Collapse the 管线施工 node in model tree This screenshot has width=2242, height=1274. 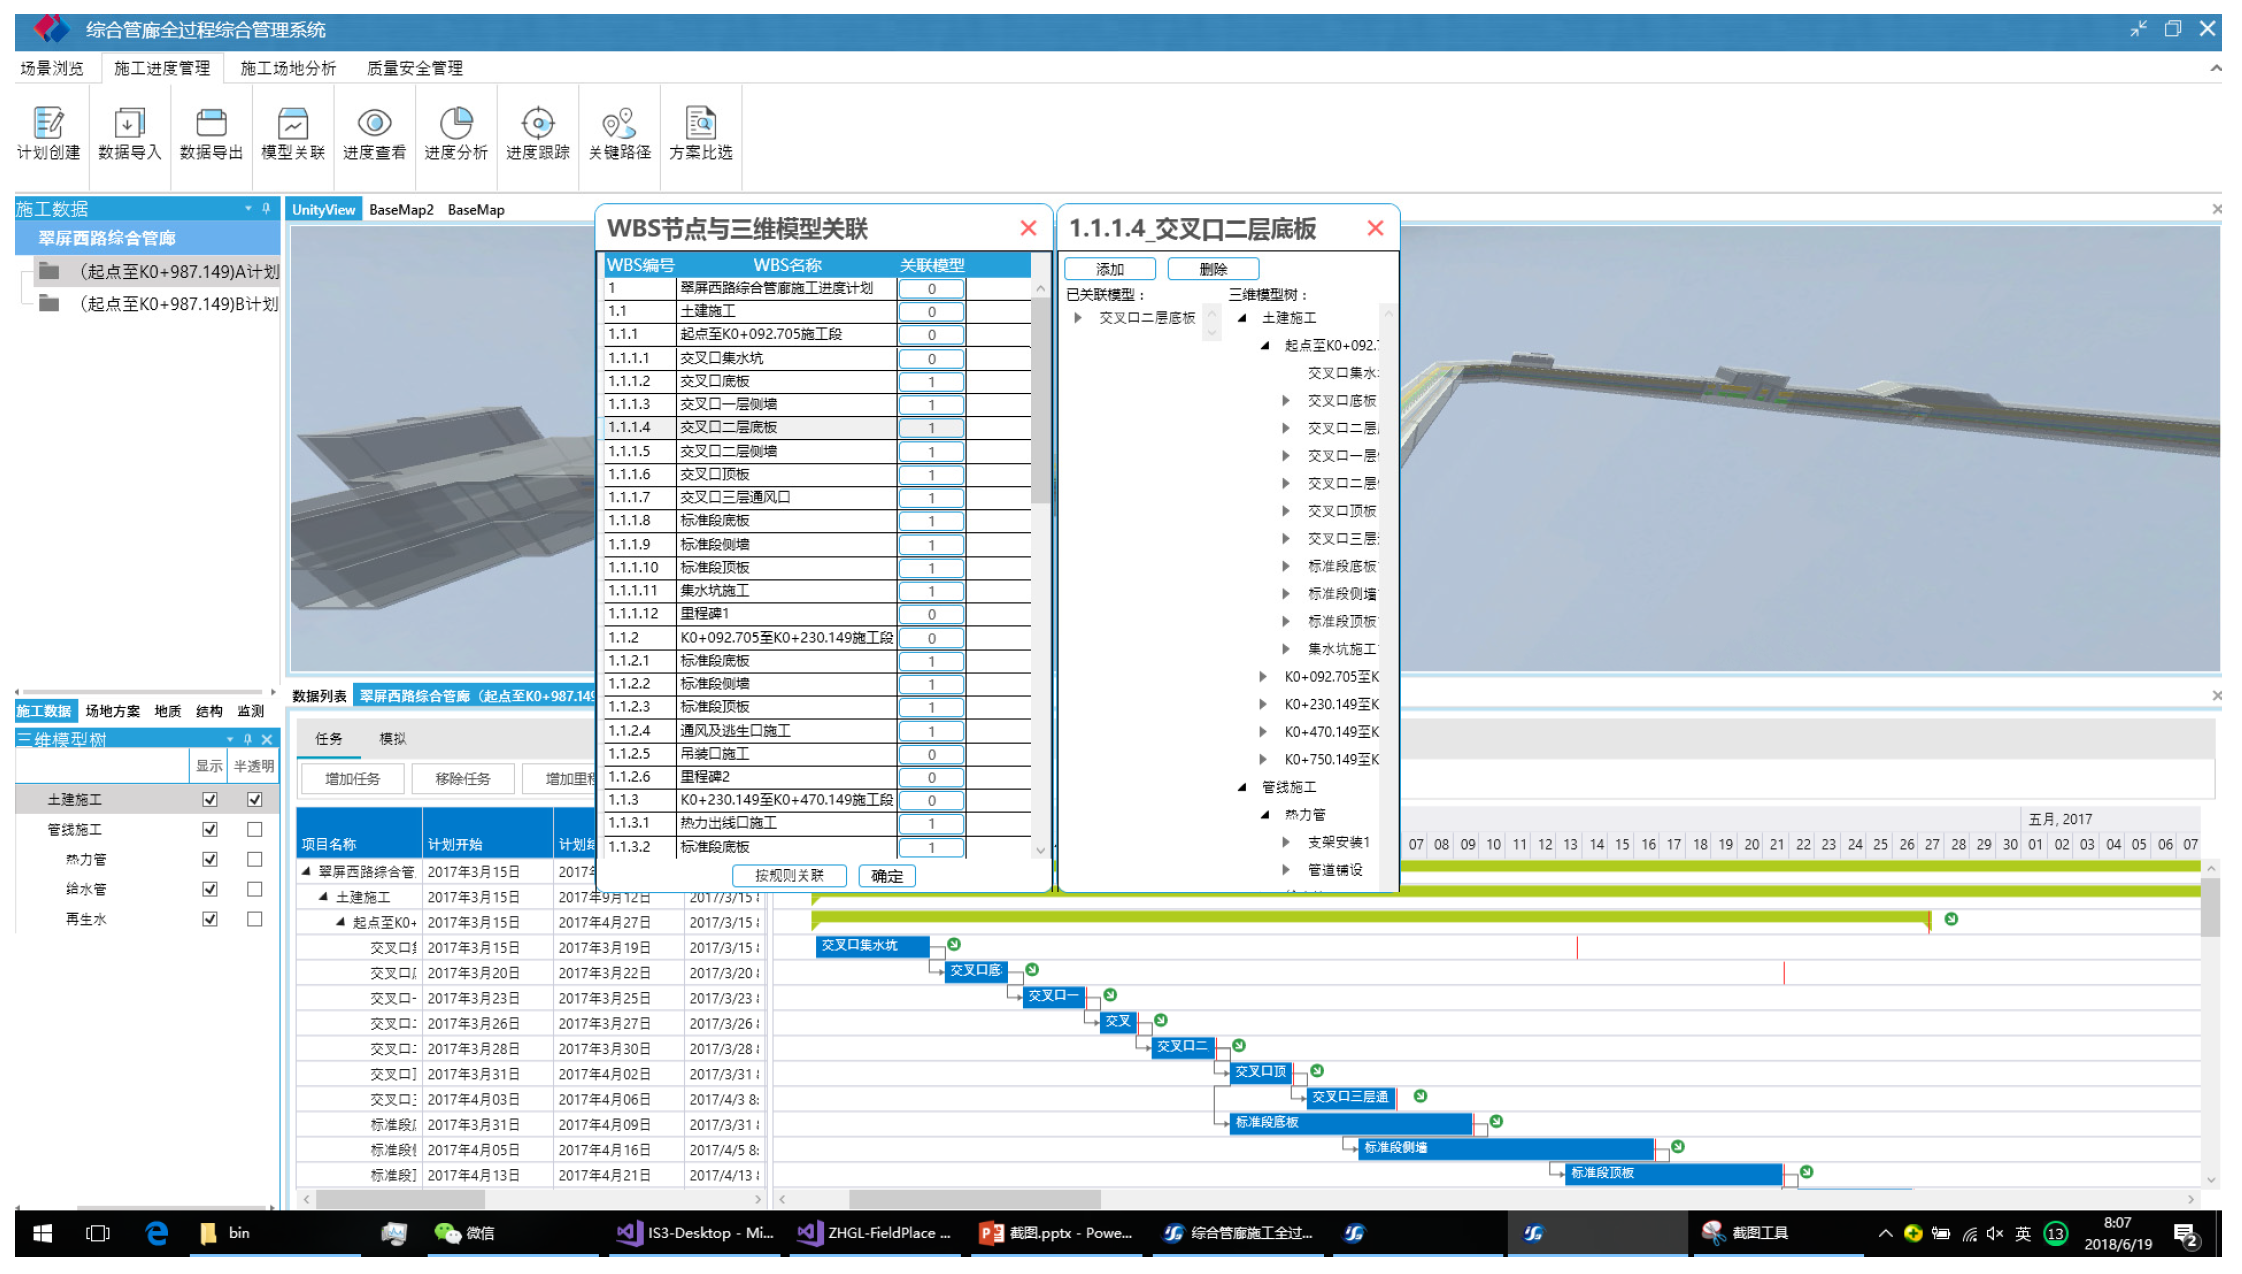coord(1242,787)
